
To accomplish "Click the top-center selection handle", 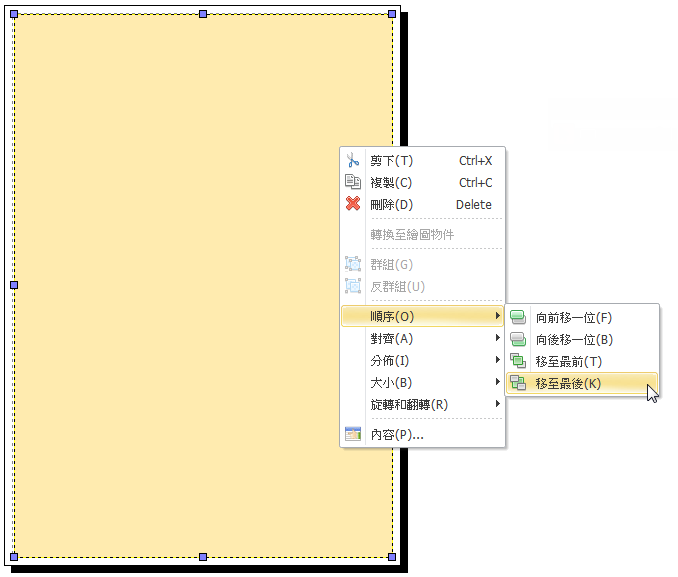I will (x=203, y=14).
